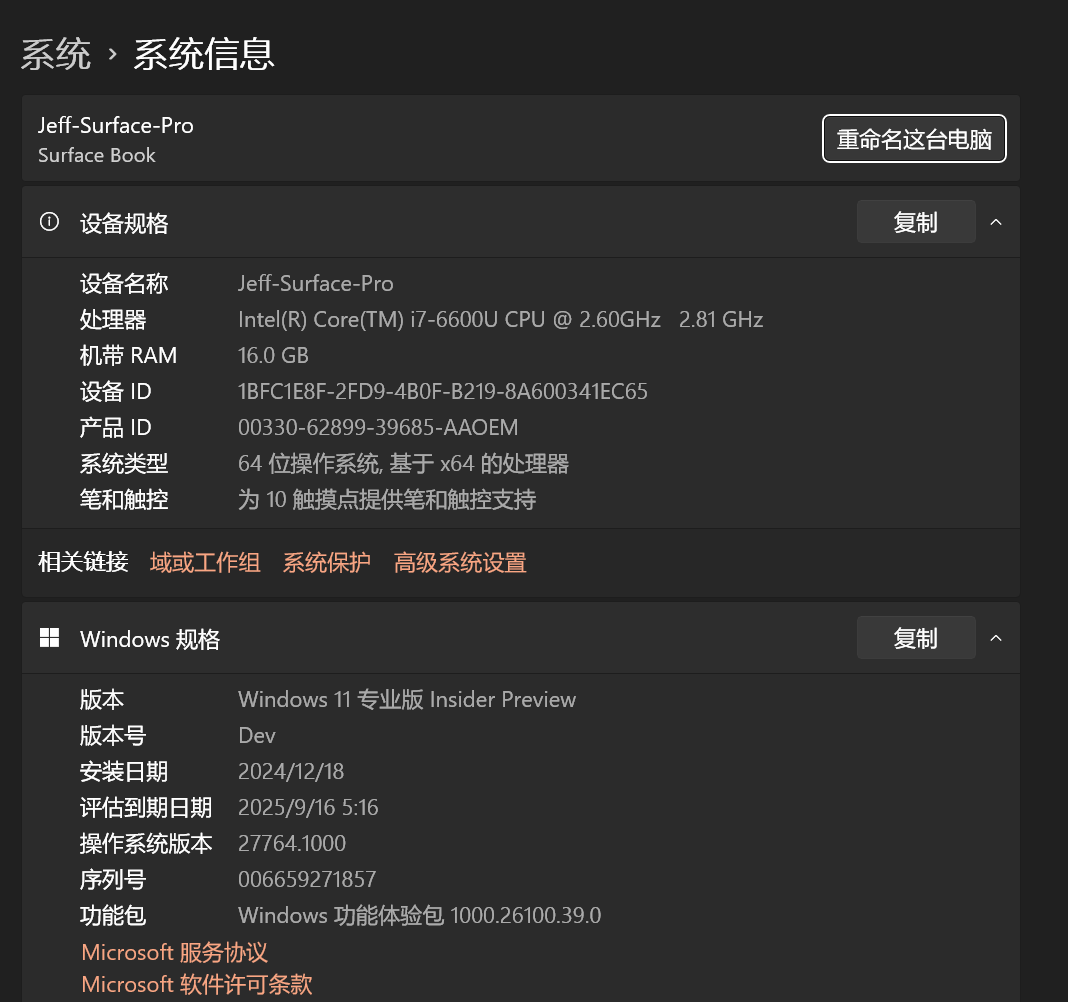Click the 设备名称 value Jeff-Surface-Pro
Image resolution: width=1068 pixels, height=1002 pixels.
(x=315, y=283)
